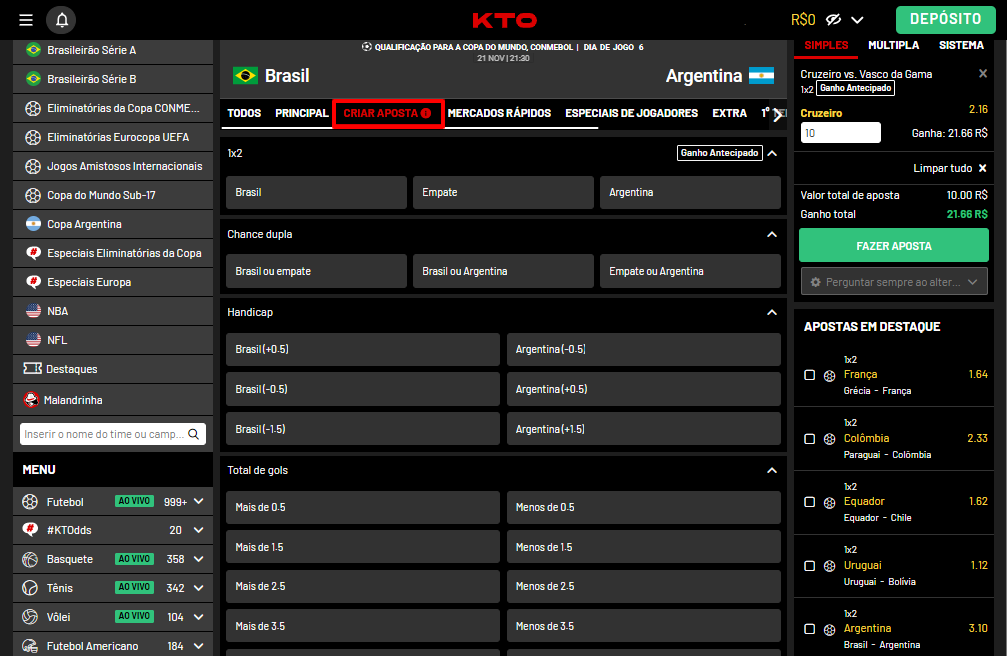Check the Colômbia featured bet
Viewport: 1007px width, 656px height.
point(809,438)
